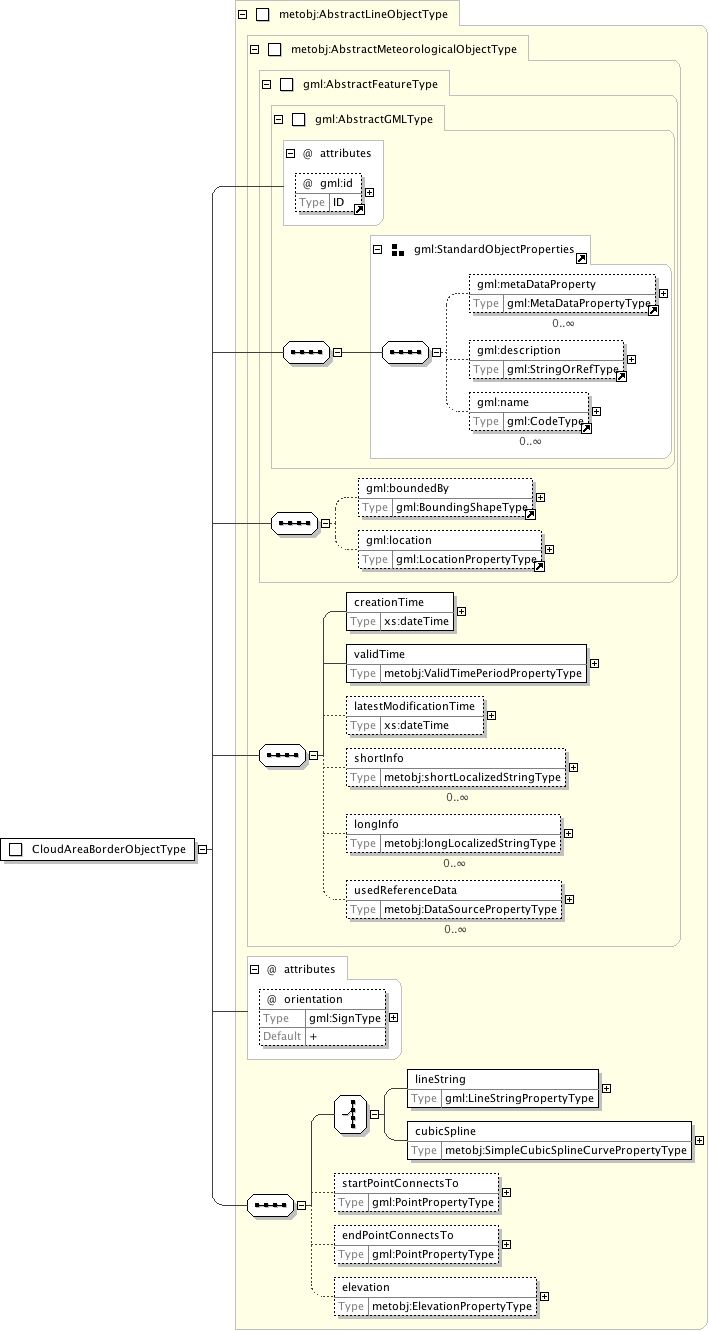Select the gml:LineStringPropertyType type text
The image size is (709, 1331).
pyautogui.click(x=519, y=1098)
